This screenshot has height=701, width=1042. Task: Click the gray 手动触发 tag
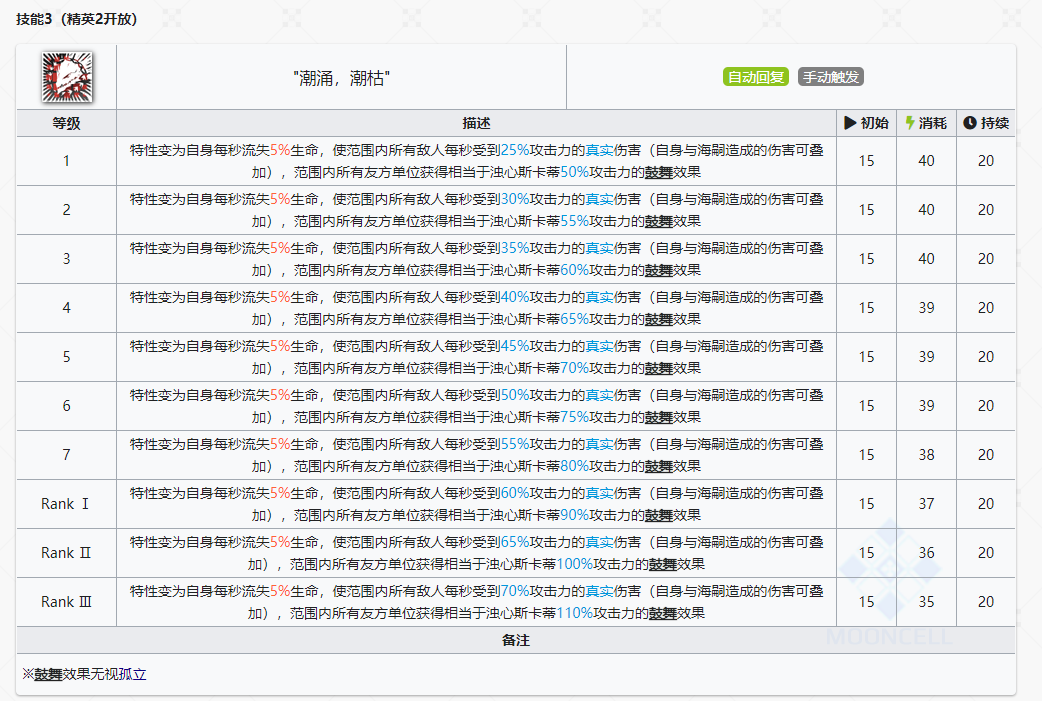point(831,77)
